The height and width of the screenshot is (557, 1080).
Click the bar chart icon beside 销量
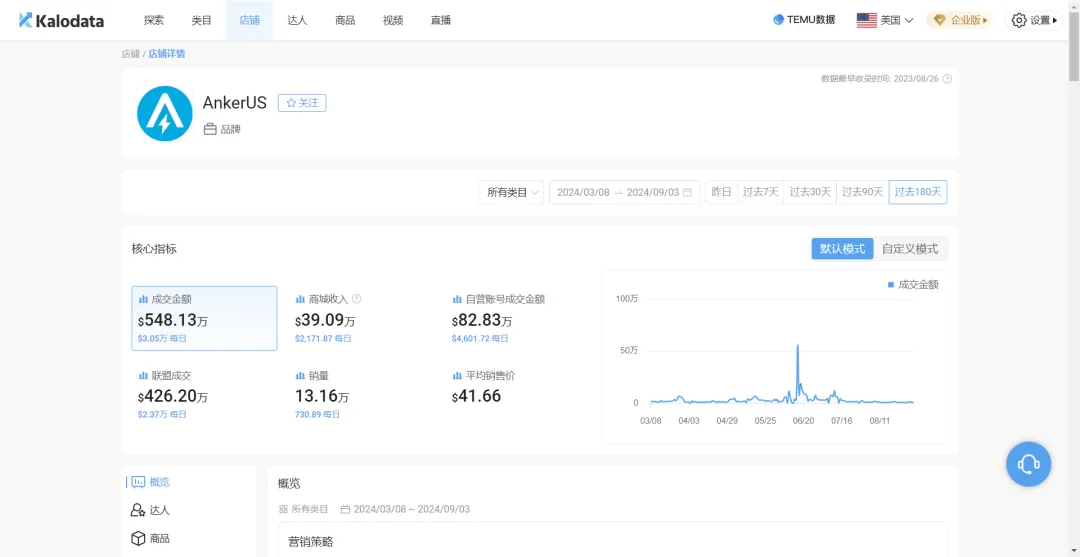pos(300,376)
